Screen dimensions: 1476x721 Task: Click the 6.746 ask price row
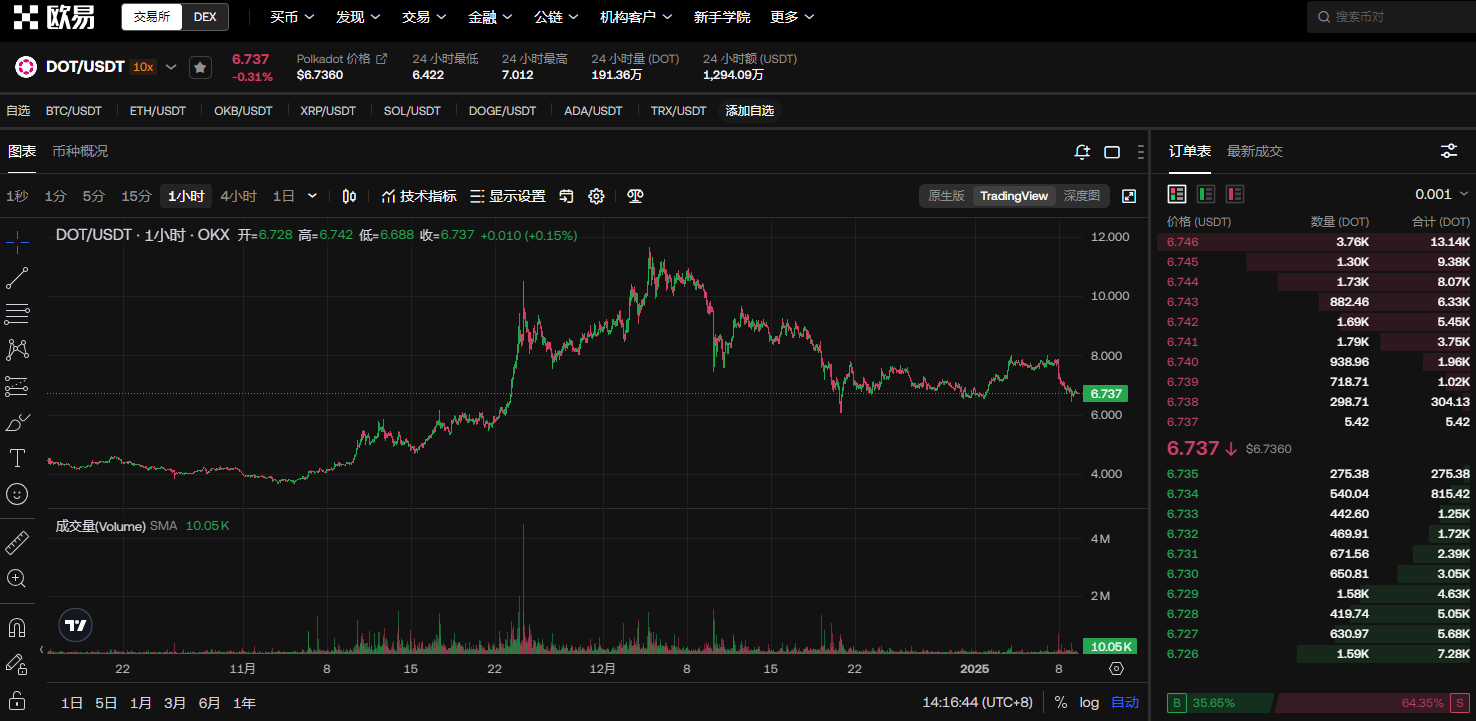click(1315, 242)
